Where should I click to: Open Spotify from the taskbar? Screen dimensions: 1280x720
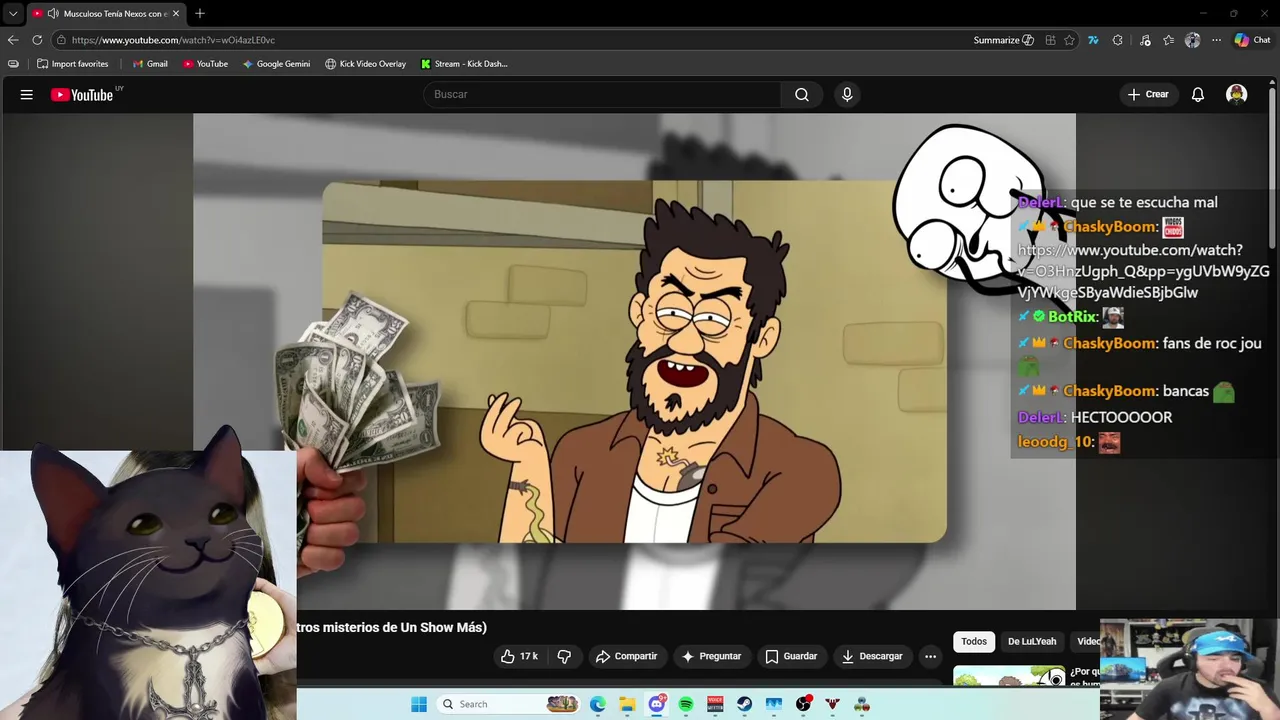point(686,704)
